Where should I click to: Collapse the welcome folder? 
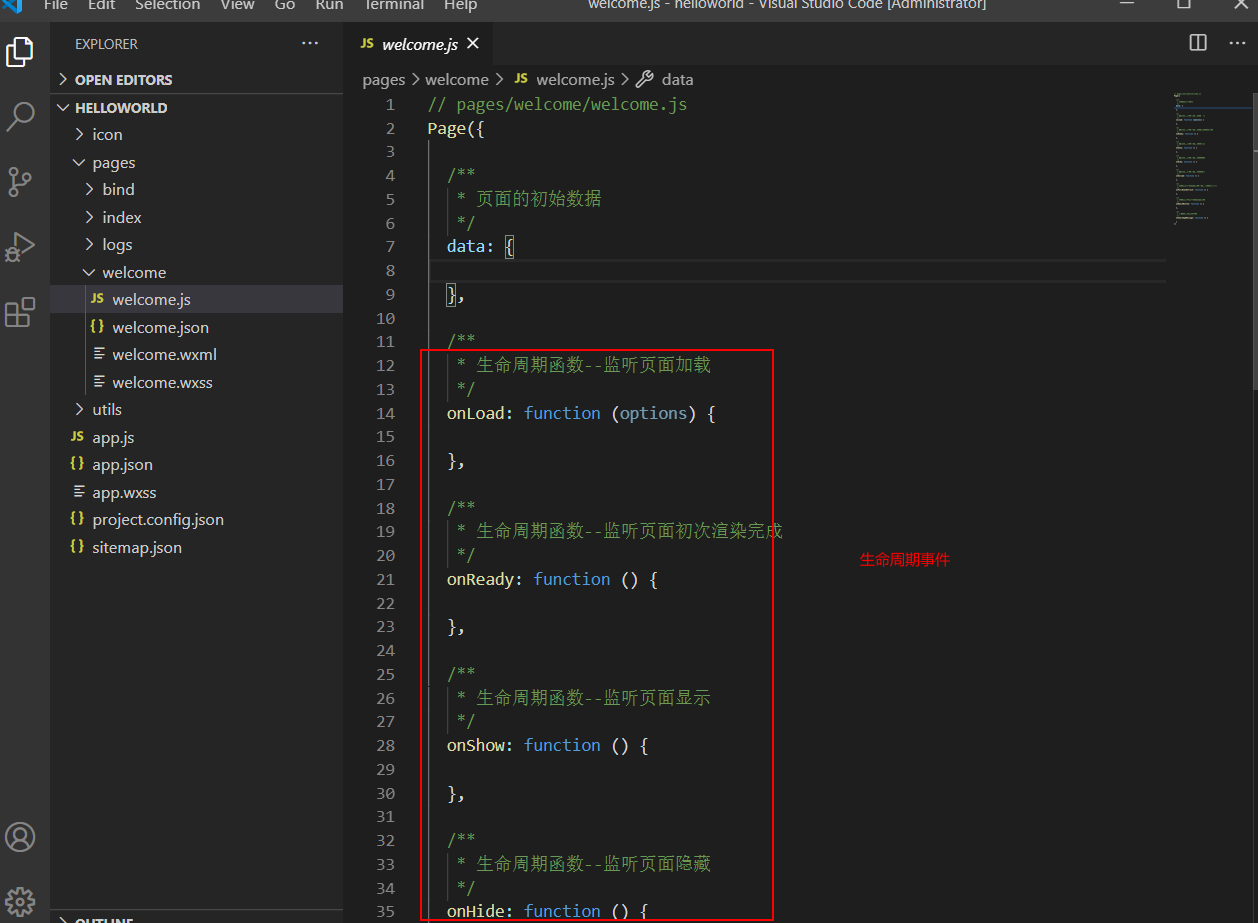click(196, 272)
